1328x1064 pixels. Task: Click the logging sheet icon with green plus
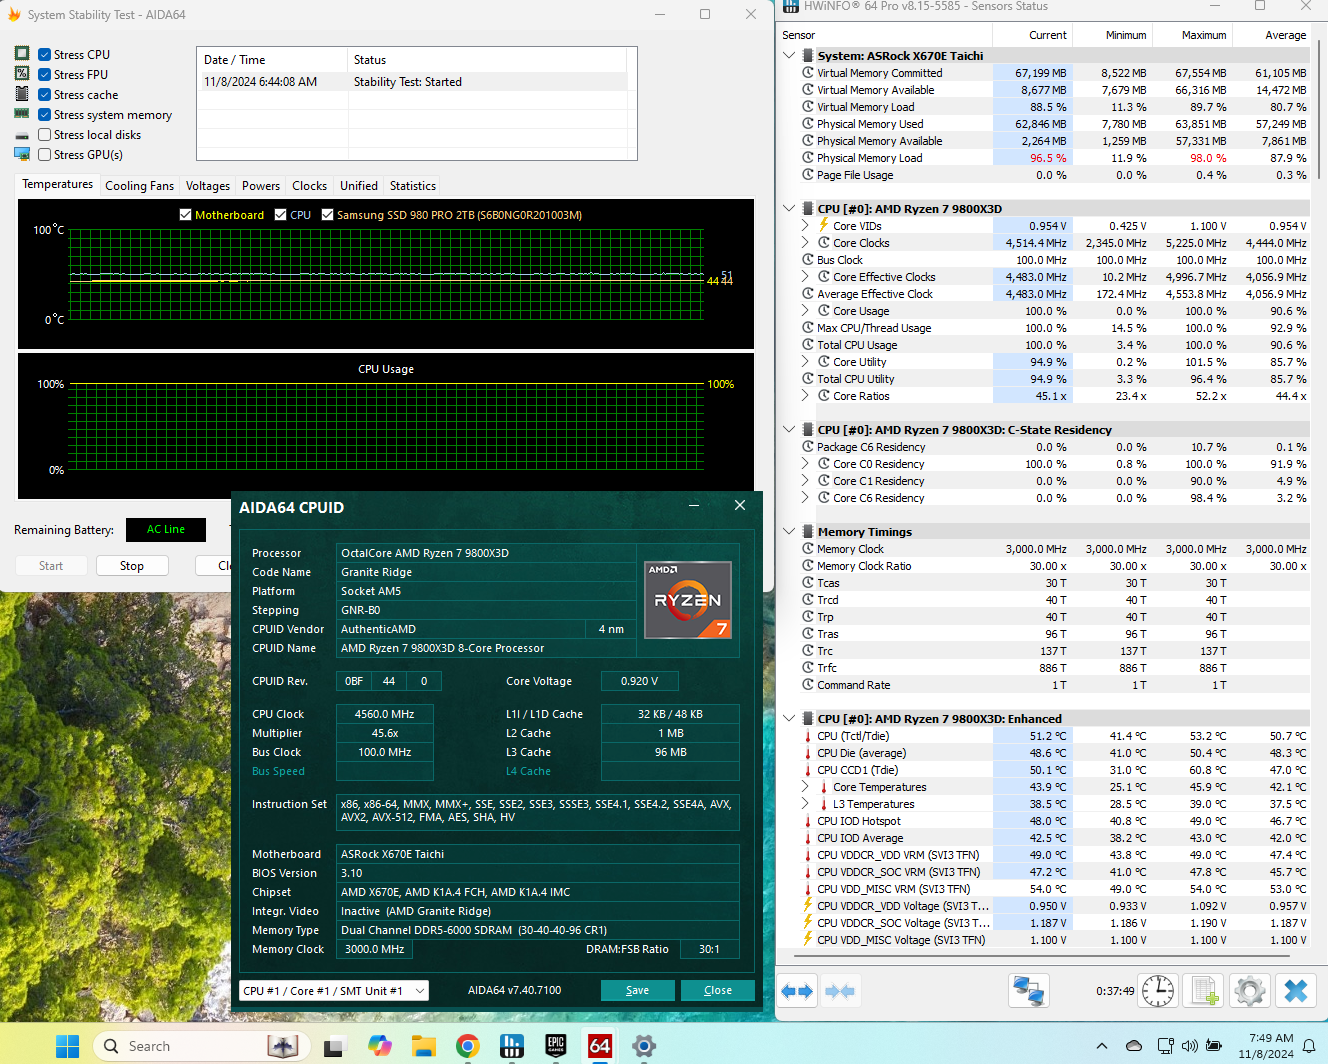1204,991
